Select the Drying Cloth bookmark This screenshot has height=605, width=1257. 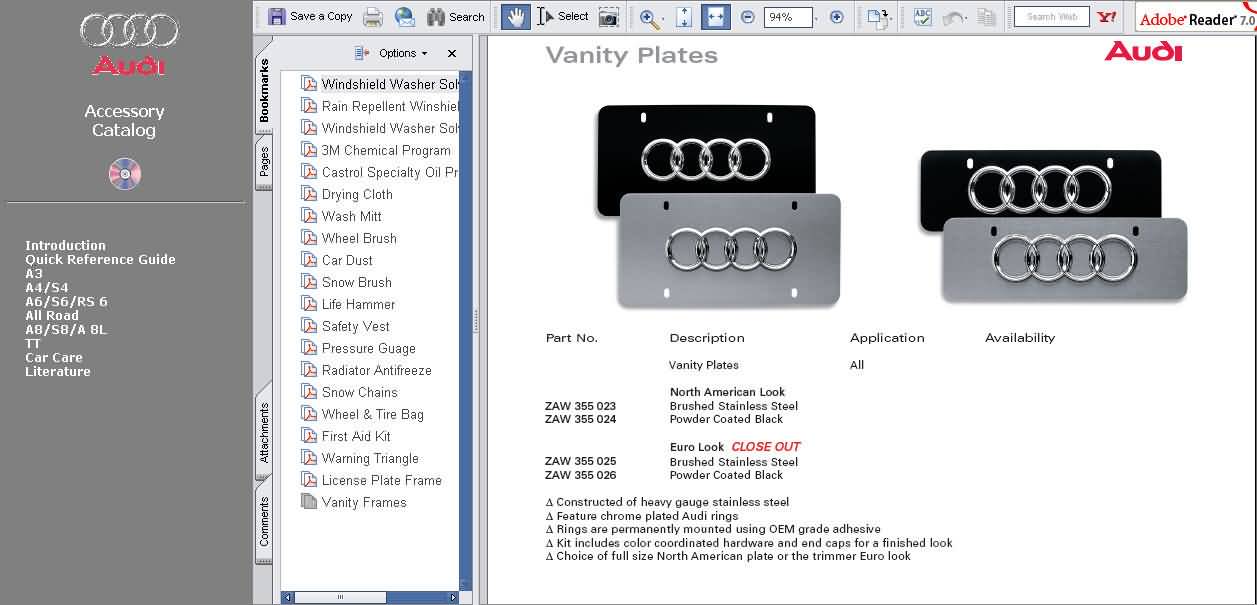357,194
